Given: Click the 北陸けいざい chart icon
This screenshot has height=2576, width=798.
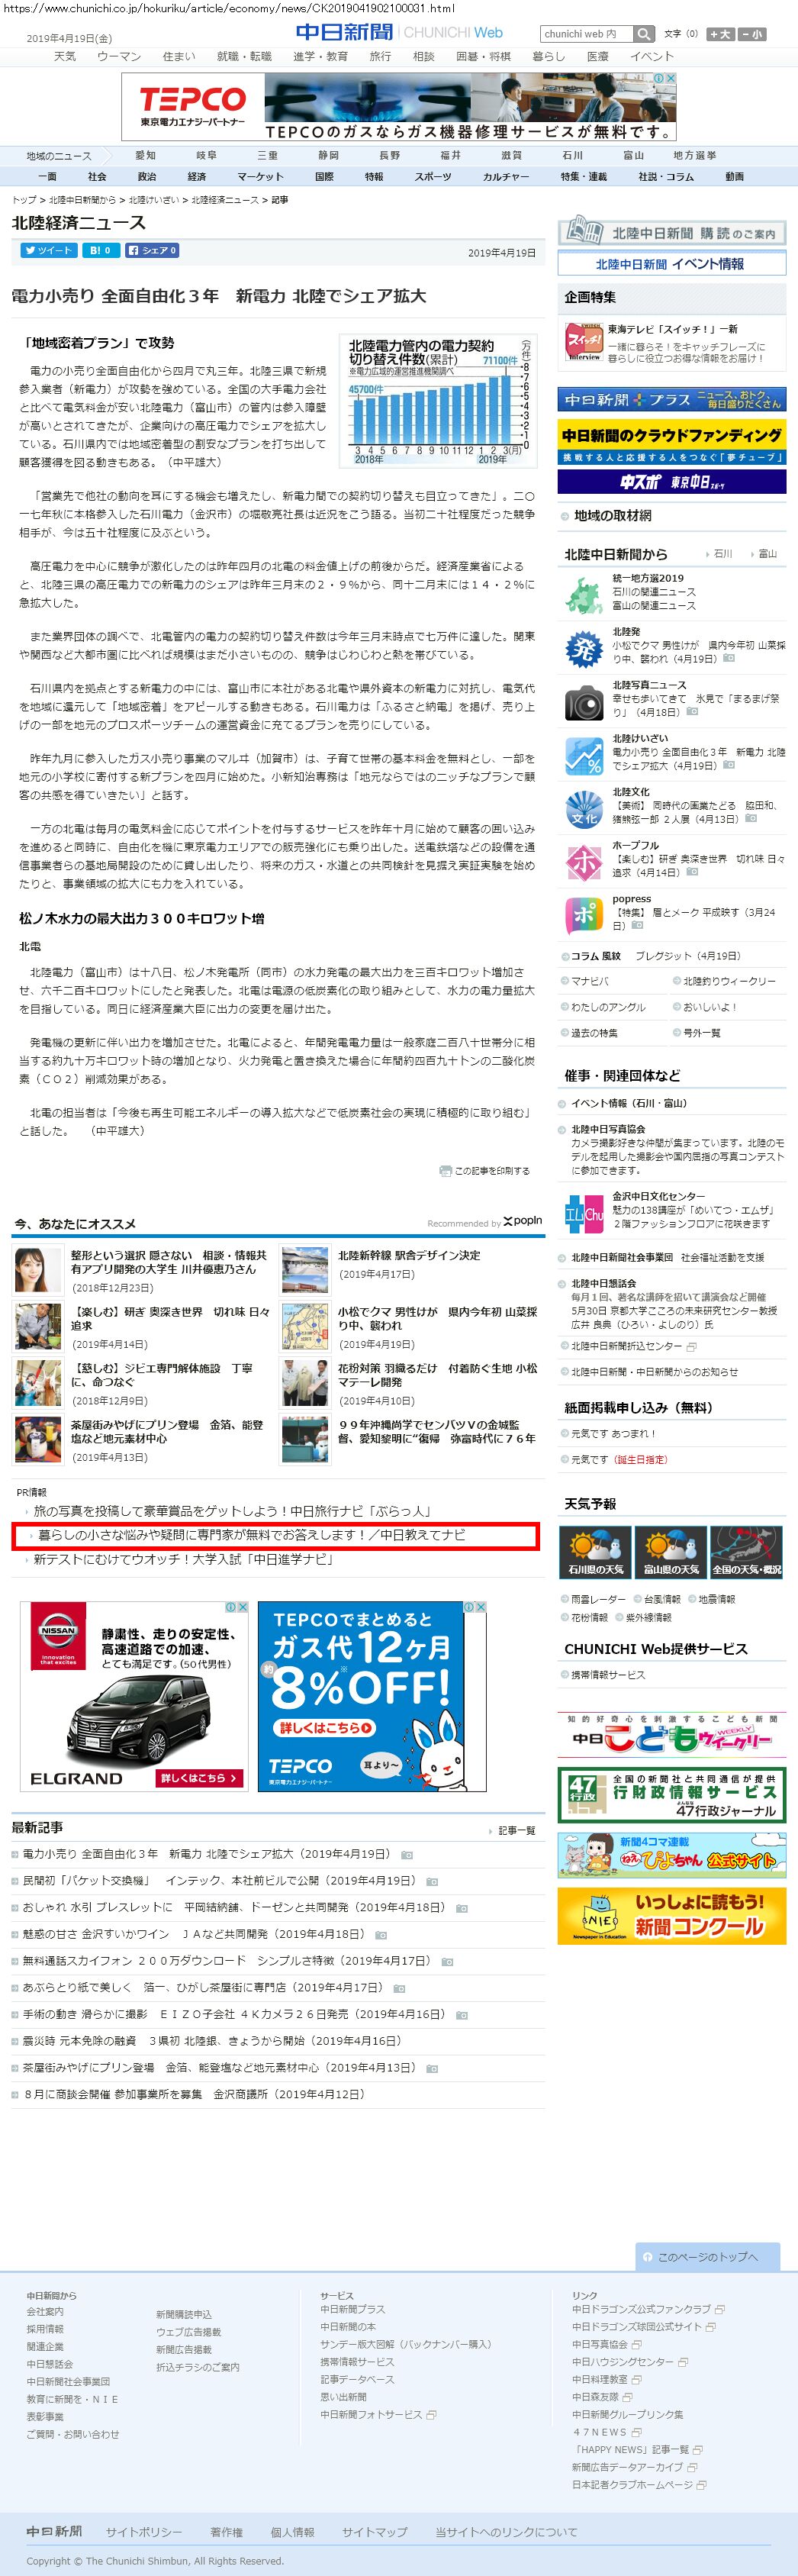Looking at the screenshot, I should click(584, 756).
